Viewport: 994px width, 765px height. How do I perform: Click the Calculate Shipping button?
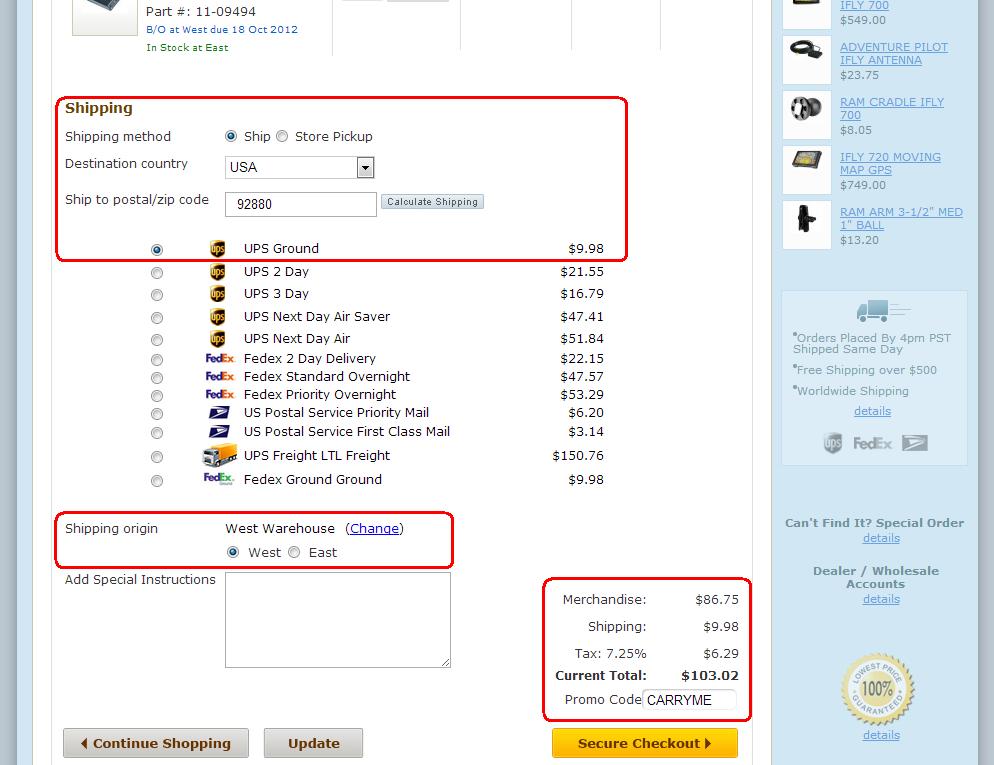tap(432, 202)
